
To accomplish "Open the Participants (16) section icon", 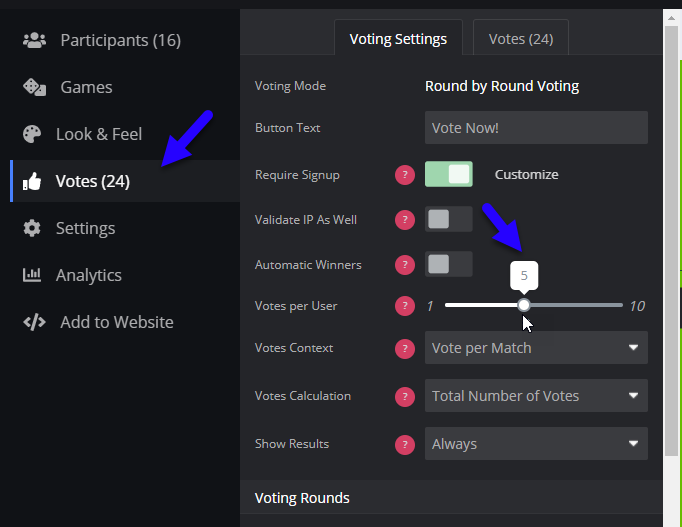I will [34, 40].
